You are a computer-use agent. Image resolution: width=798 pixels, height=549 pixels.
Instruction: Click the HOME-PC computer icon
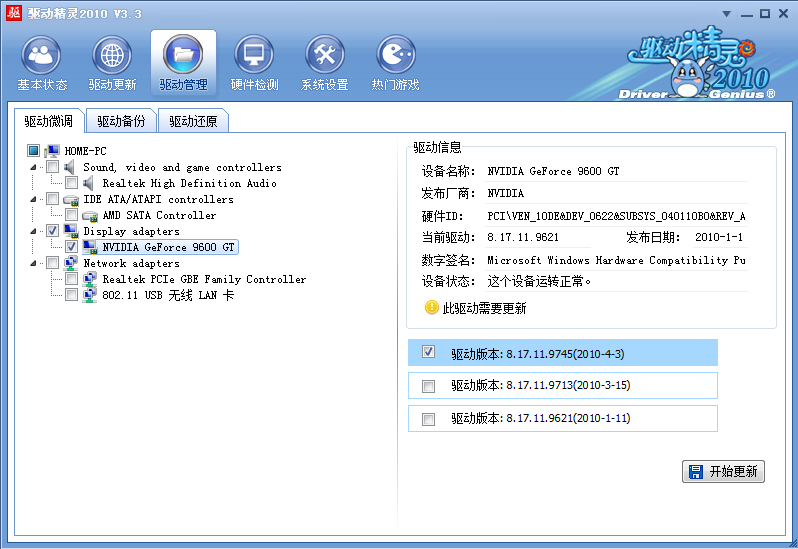pyautogui.click(x=52, y=151)
